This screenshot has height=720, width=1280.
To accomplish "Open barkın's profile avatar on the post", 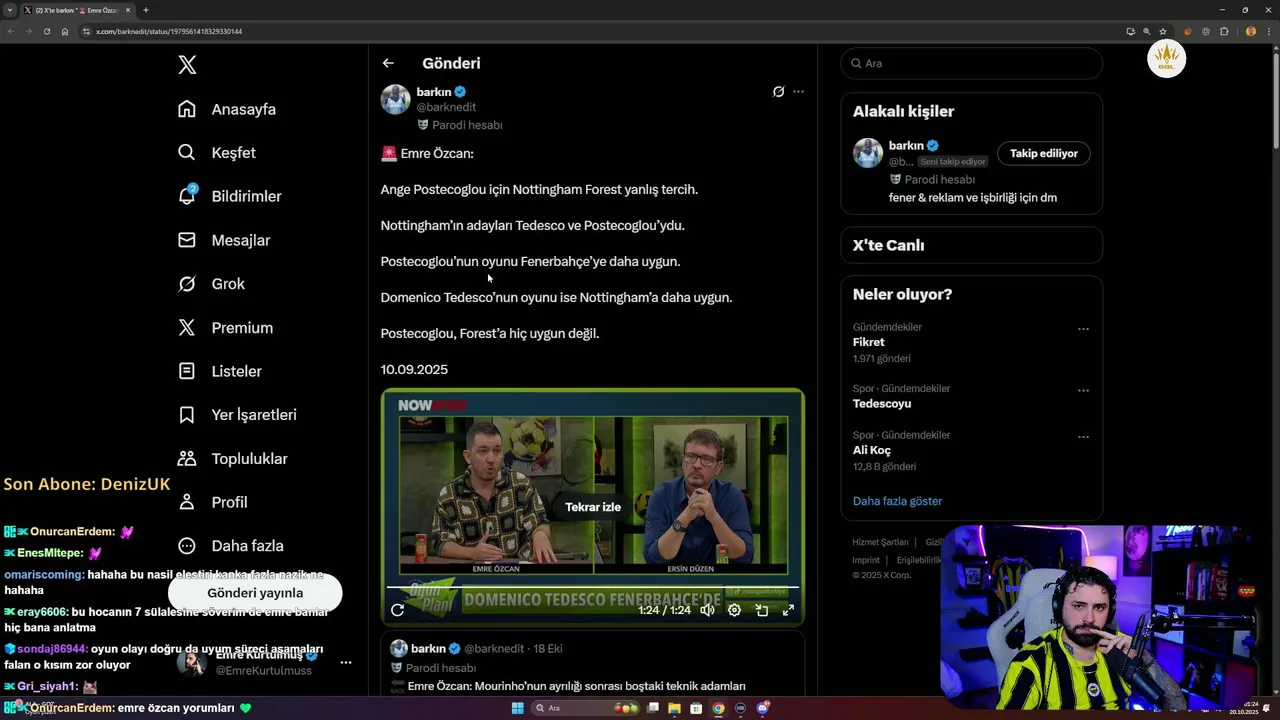I will click(x=395, y=99).
